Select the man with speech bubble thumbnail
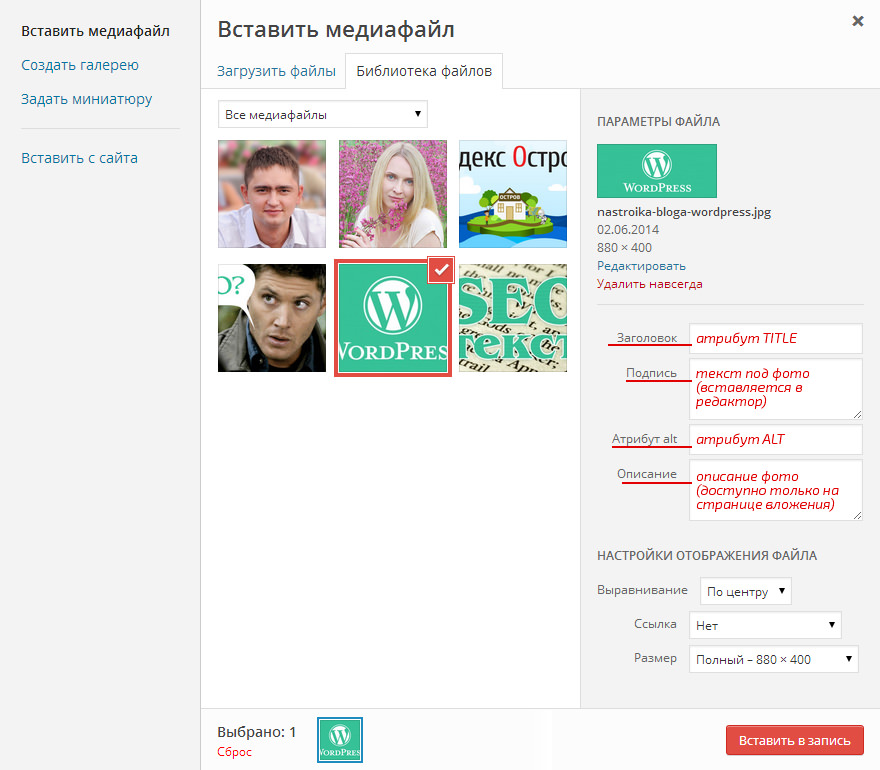Screen dimensions: 880x770 272,318
